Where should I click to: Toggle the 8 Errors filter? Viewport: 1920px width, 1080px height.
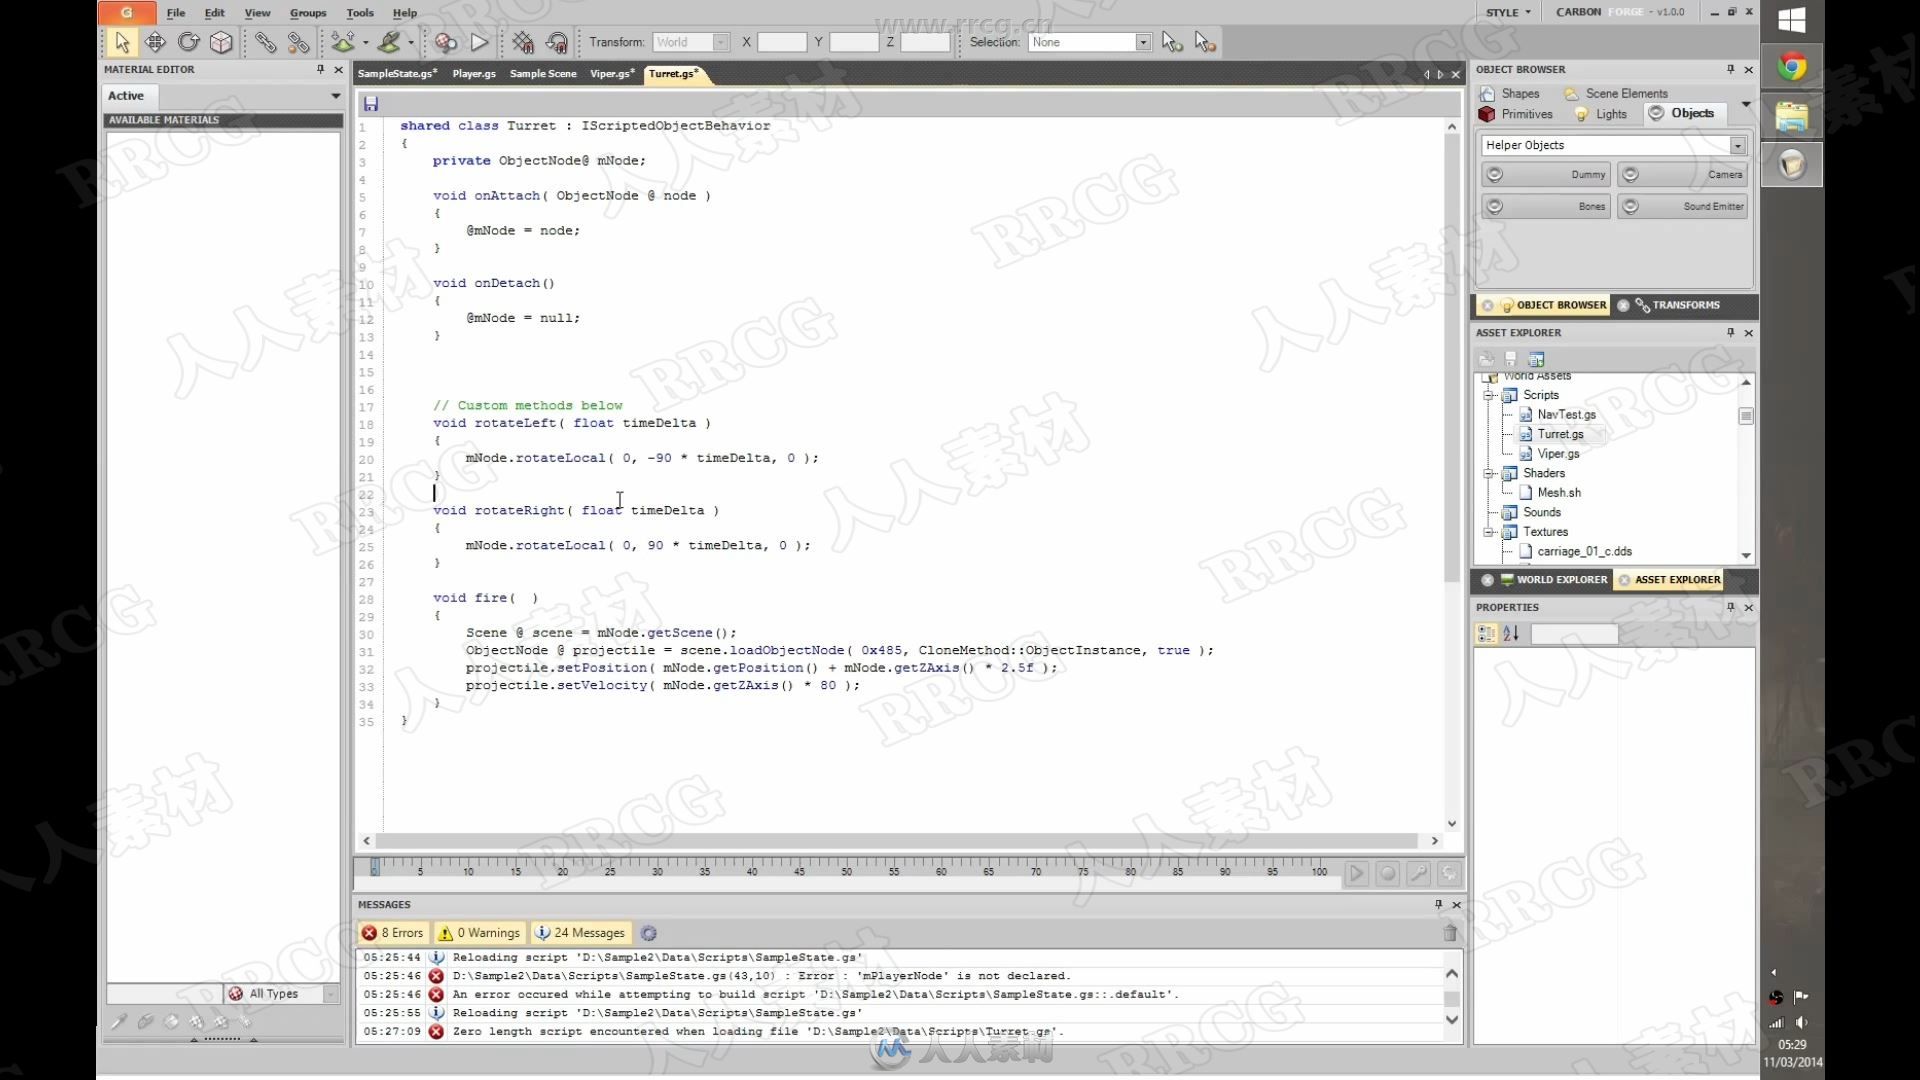pyautogui.click(x=393, y=933)
